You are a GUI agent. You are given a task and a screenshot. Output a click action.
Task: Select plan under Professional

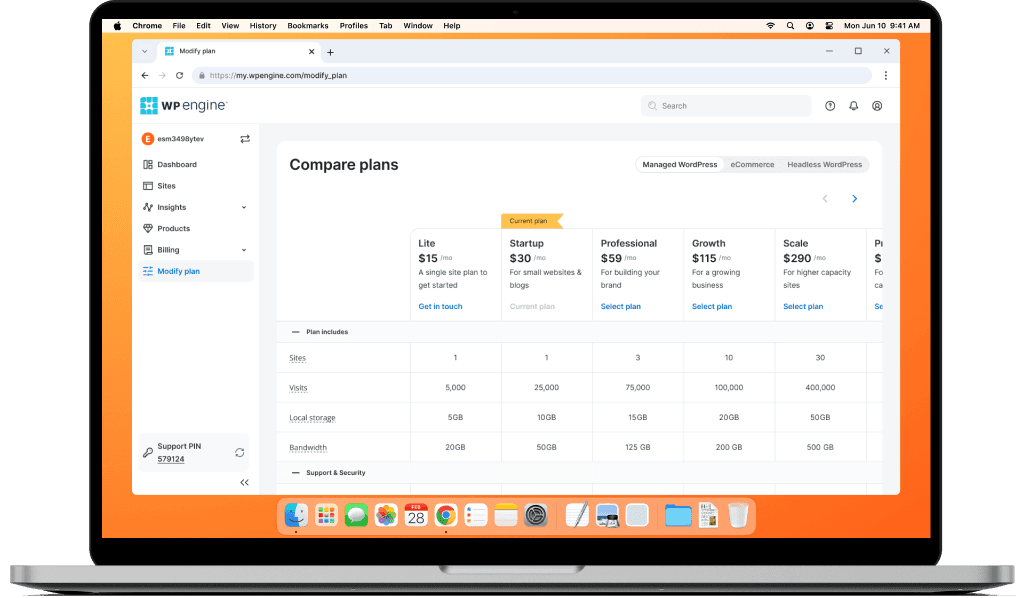(620, 306)
